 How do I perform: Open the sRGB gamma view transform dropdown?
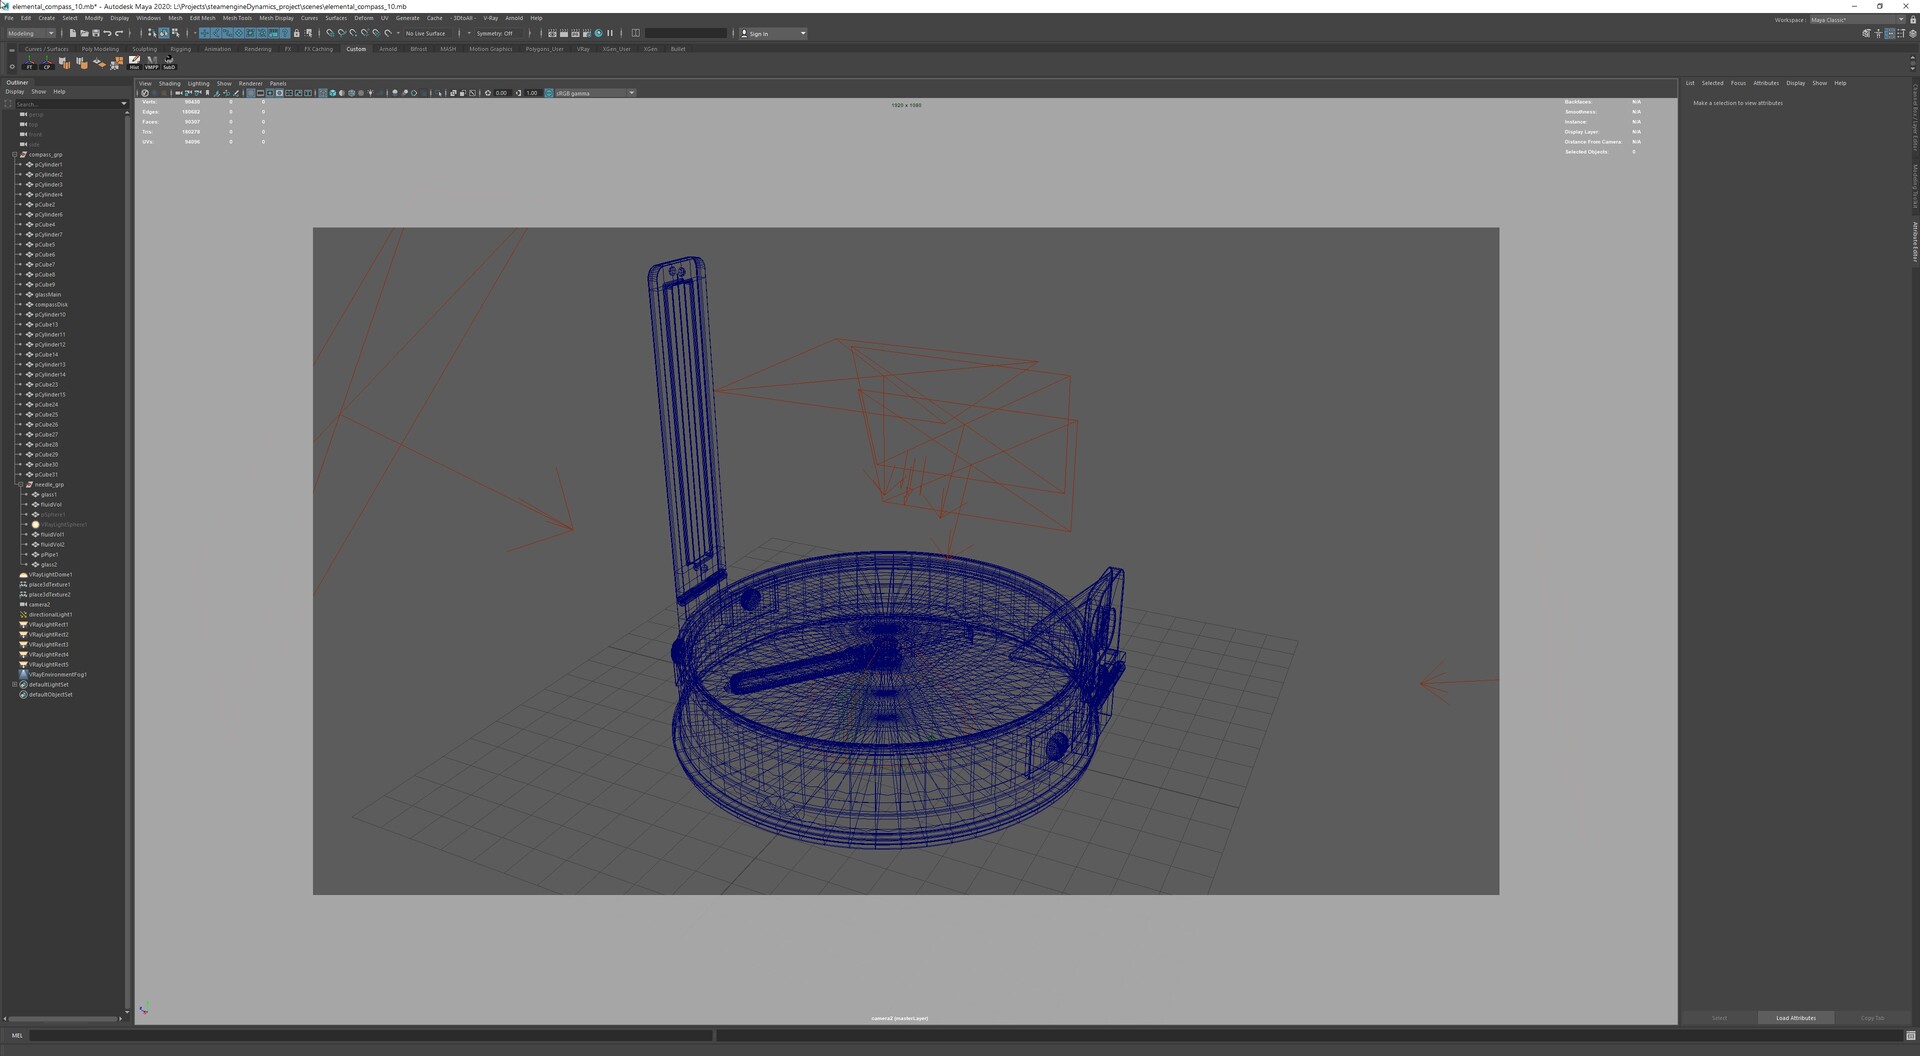pos(595,93)
